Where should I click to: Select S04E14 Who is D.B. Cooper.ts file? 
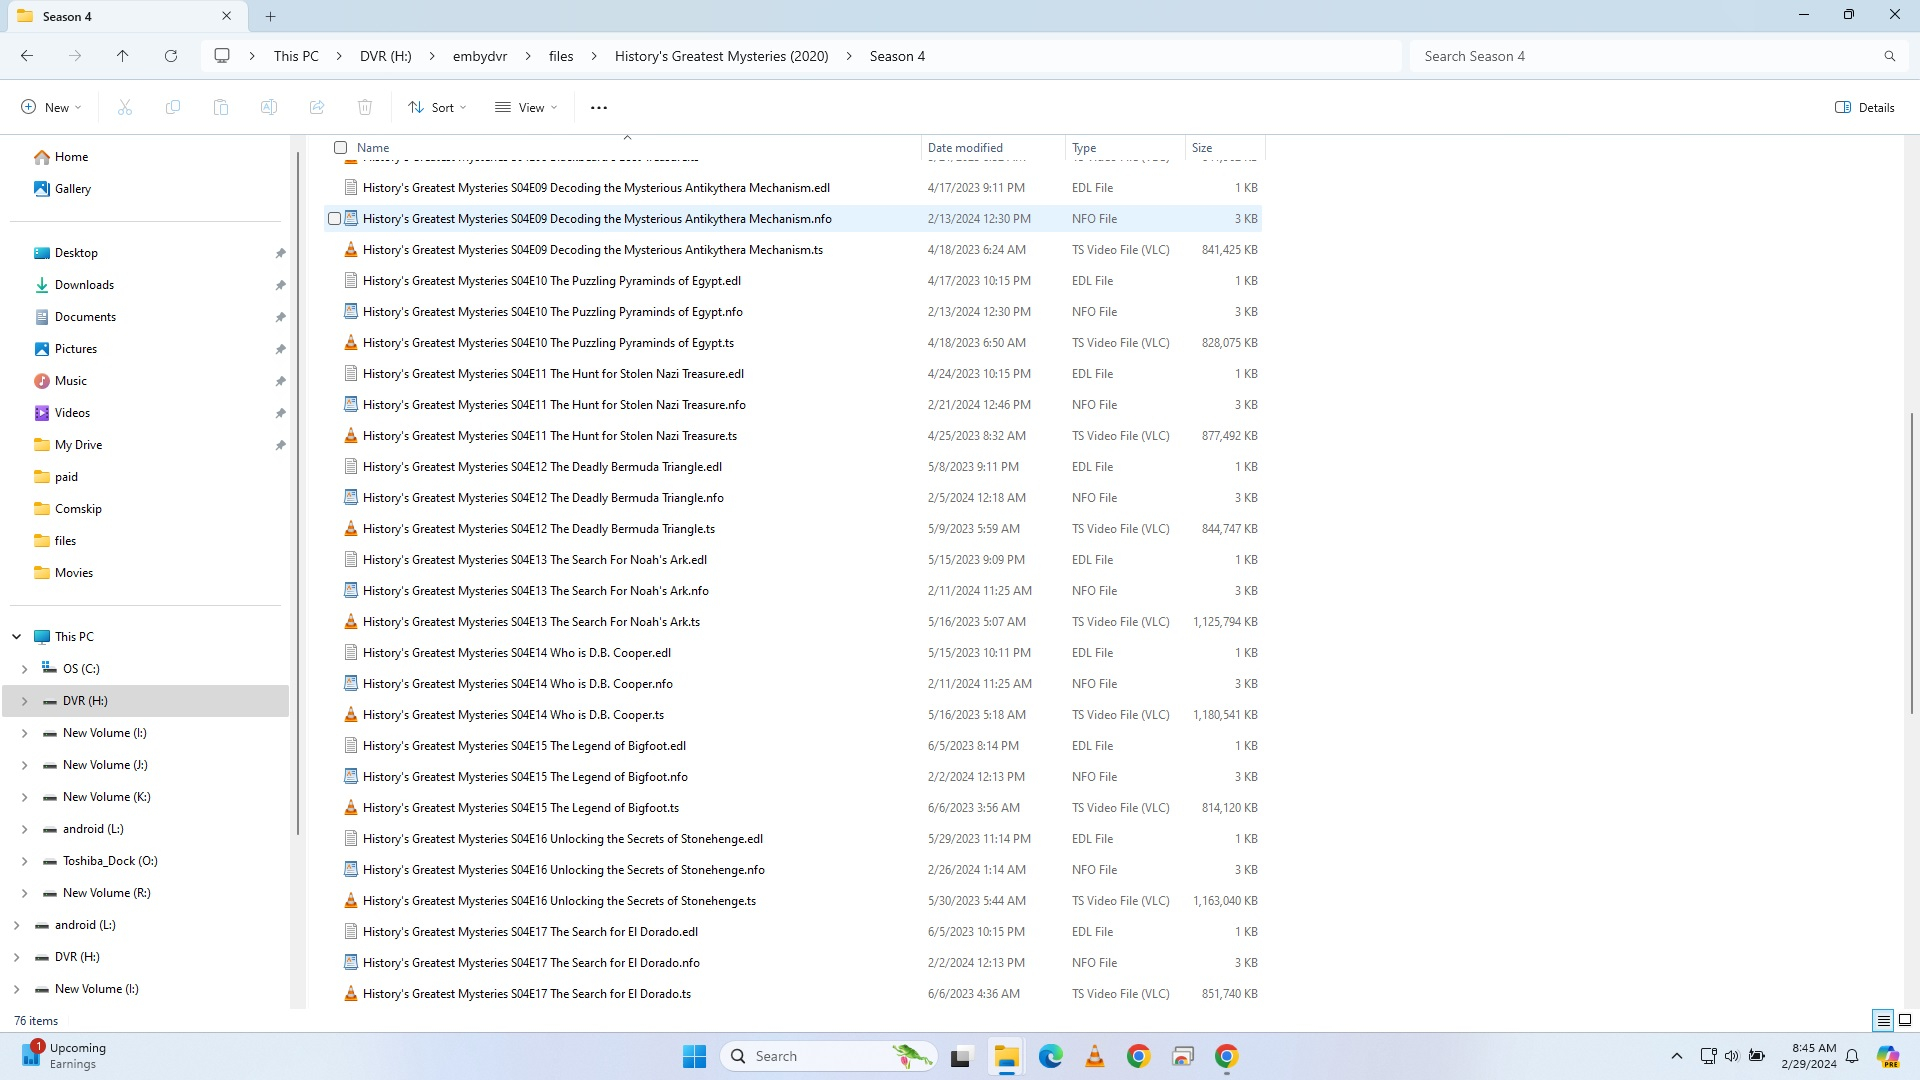tap(513, 715)
